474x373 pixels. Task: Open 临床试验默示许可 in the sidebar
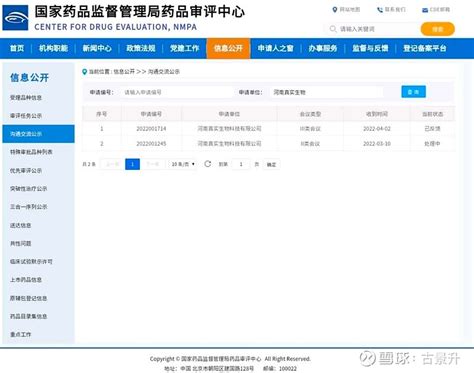(x=31, y=262)
